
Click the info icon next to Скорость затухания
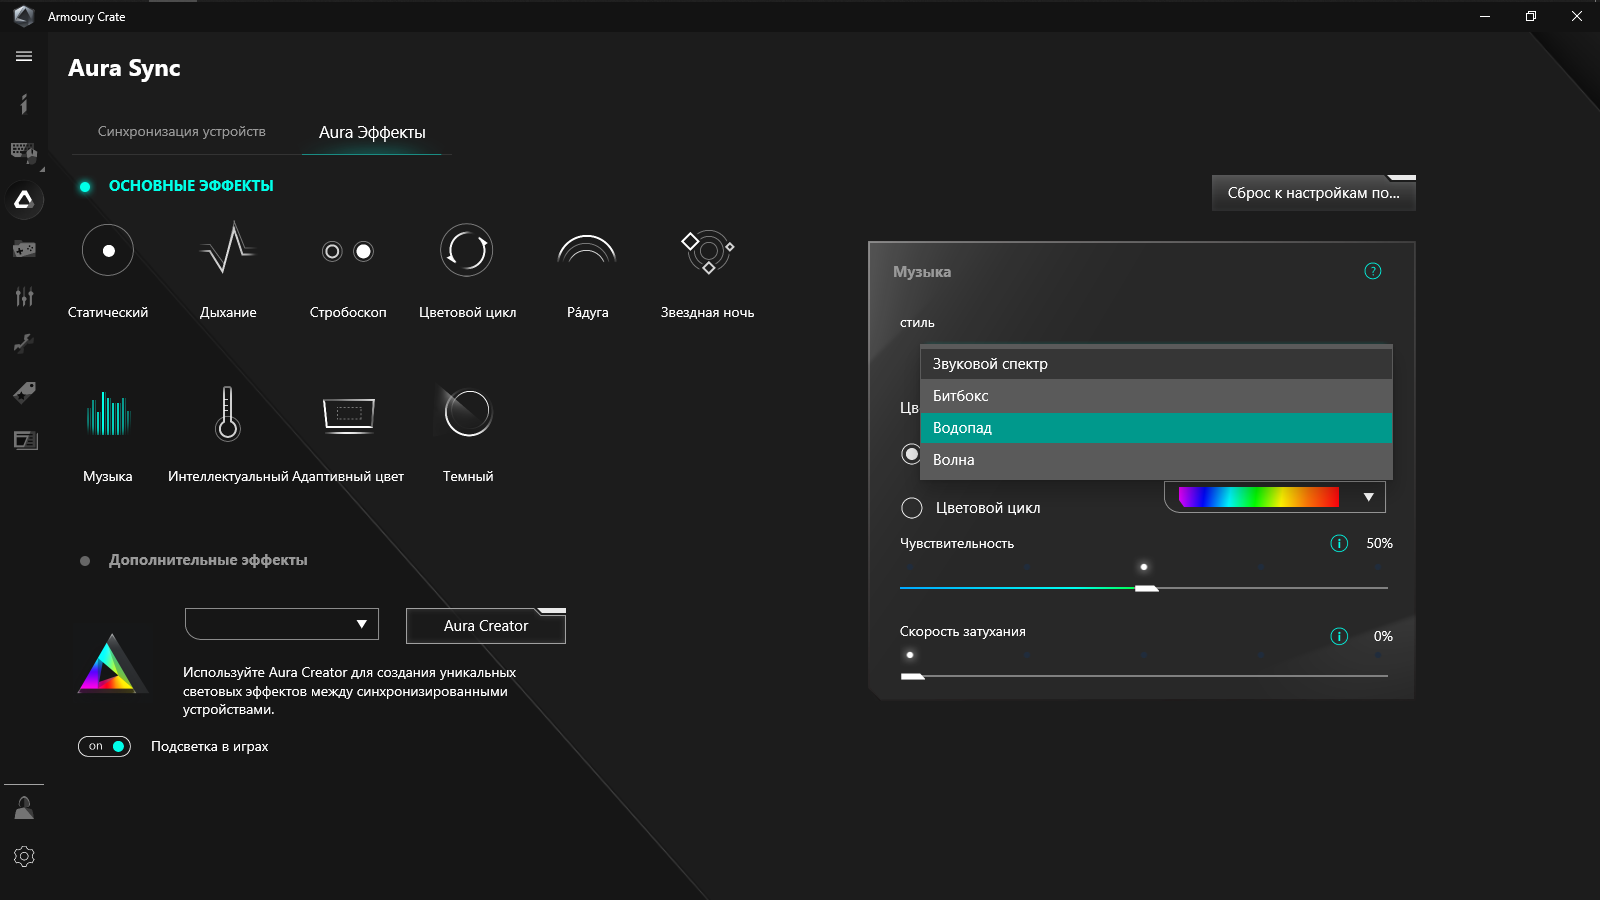click(1339, 636)
